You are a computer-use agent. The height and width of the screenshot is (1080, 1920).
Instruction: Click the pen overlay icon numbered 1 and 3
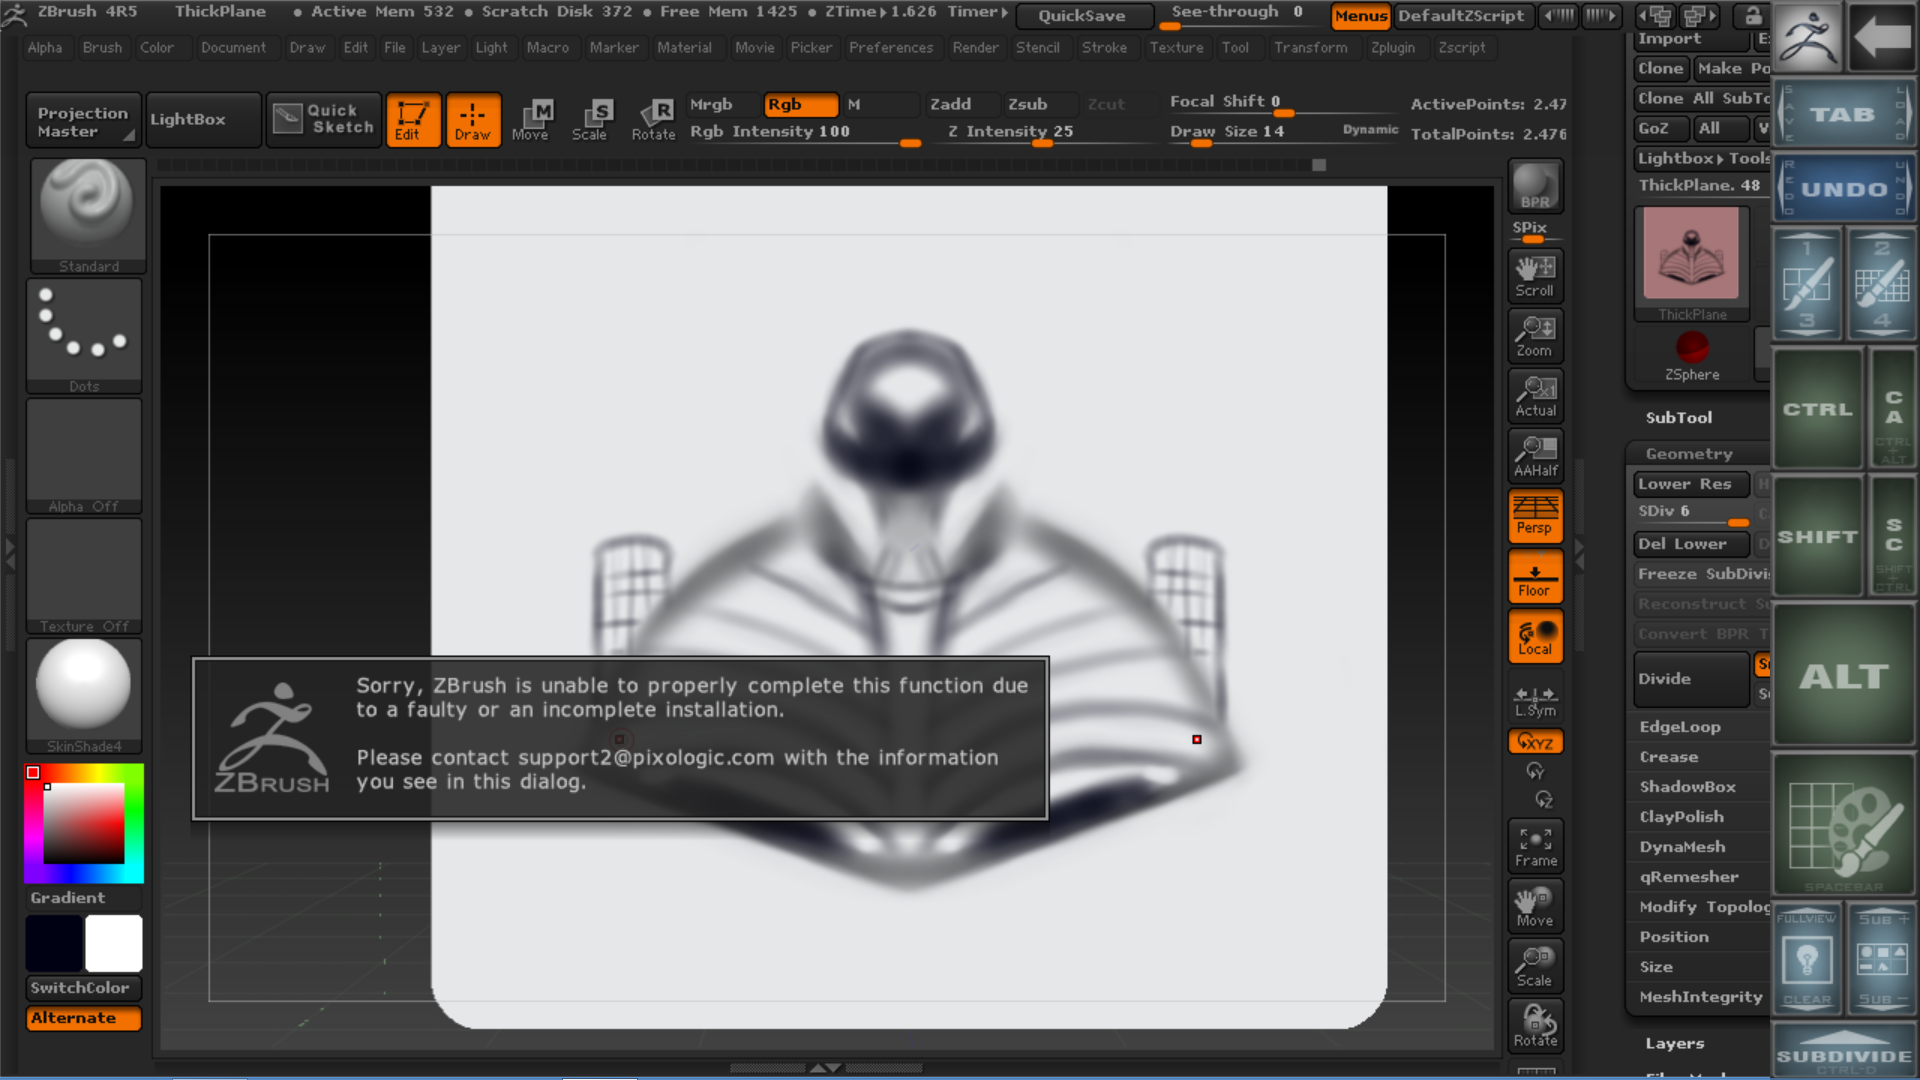click(x=1807, y=284)
